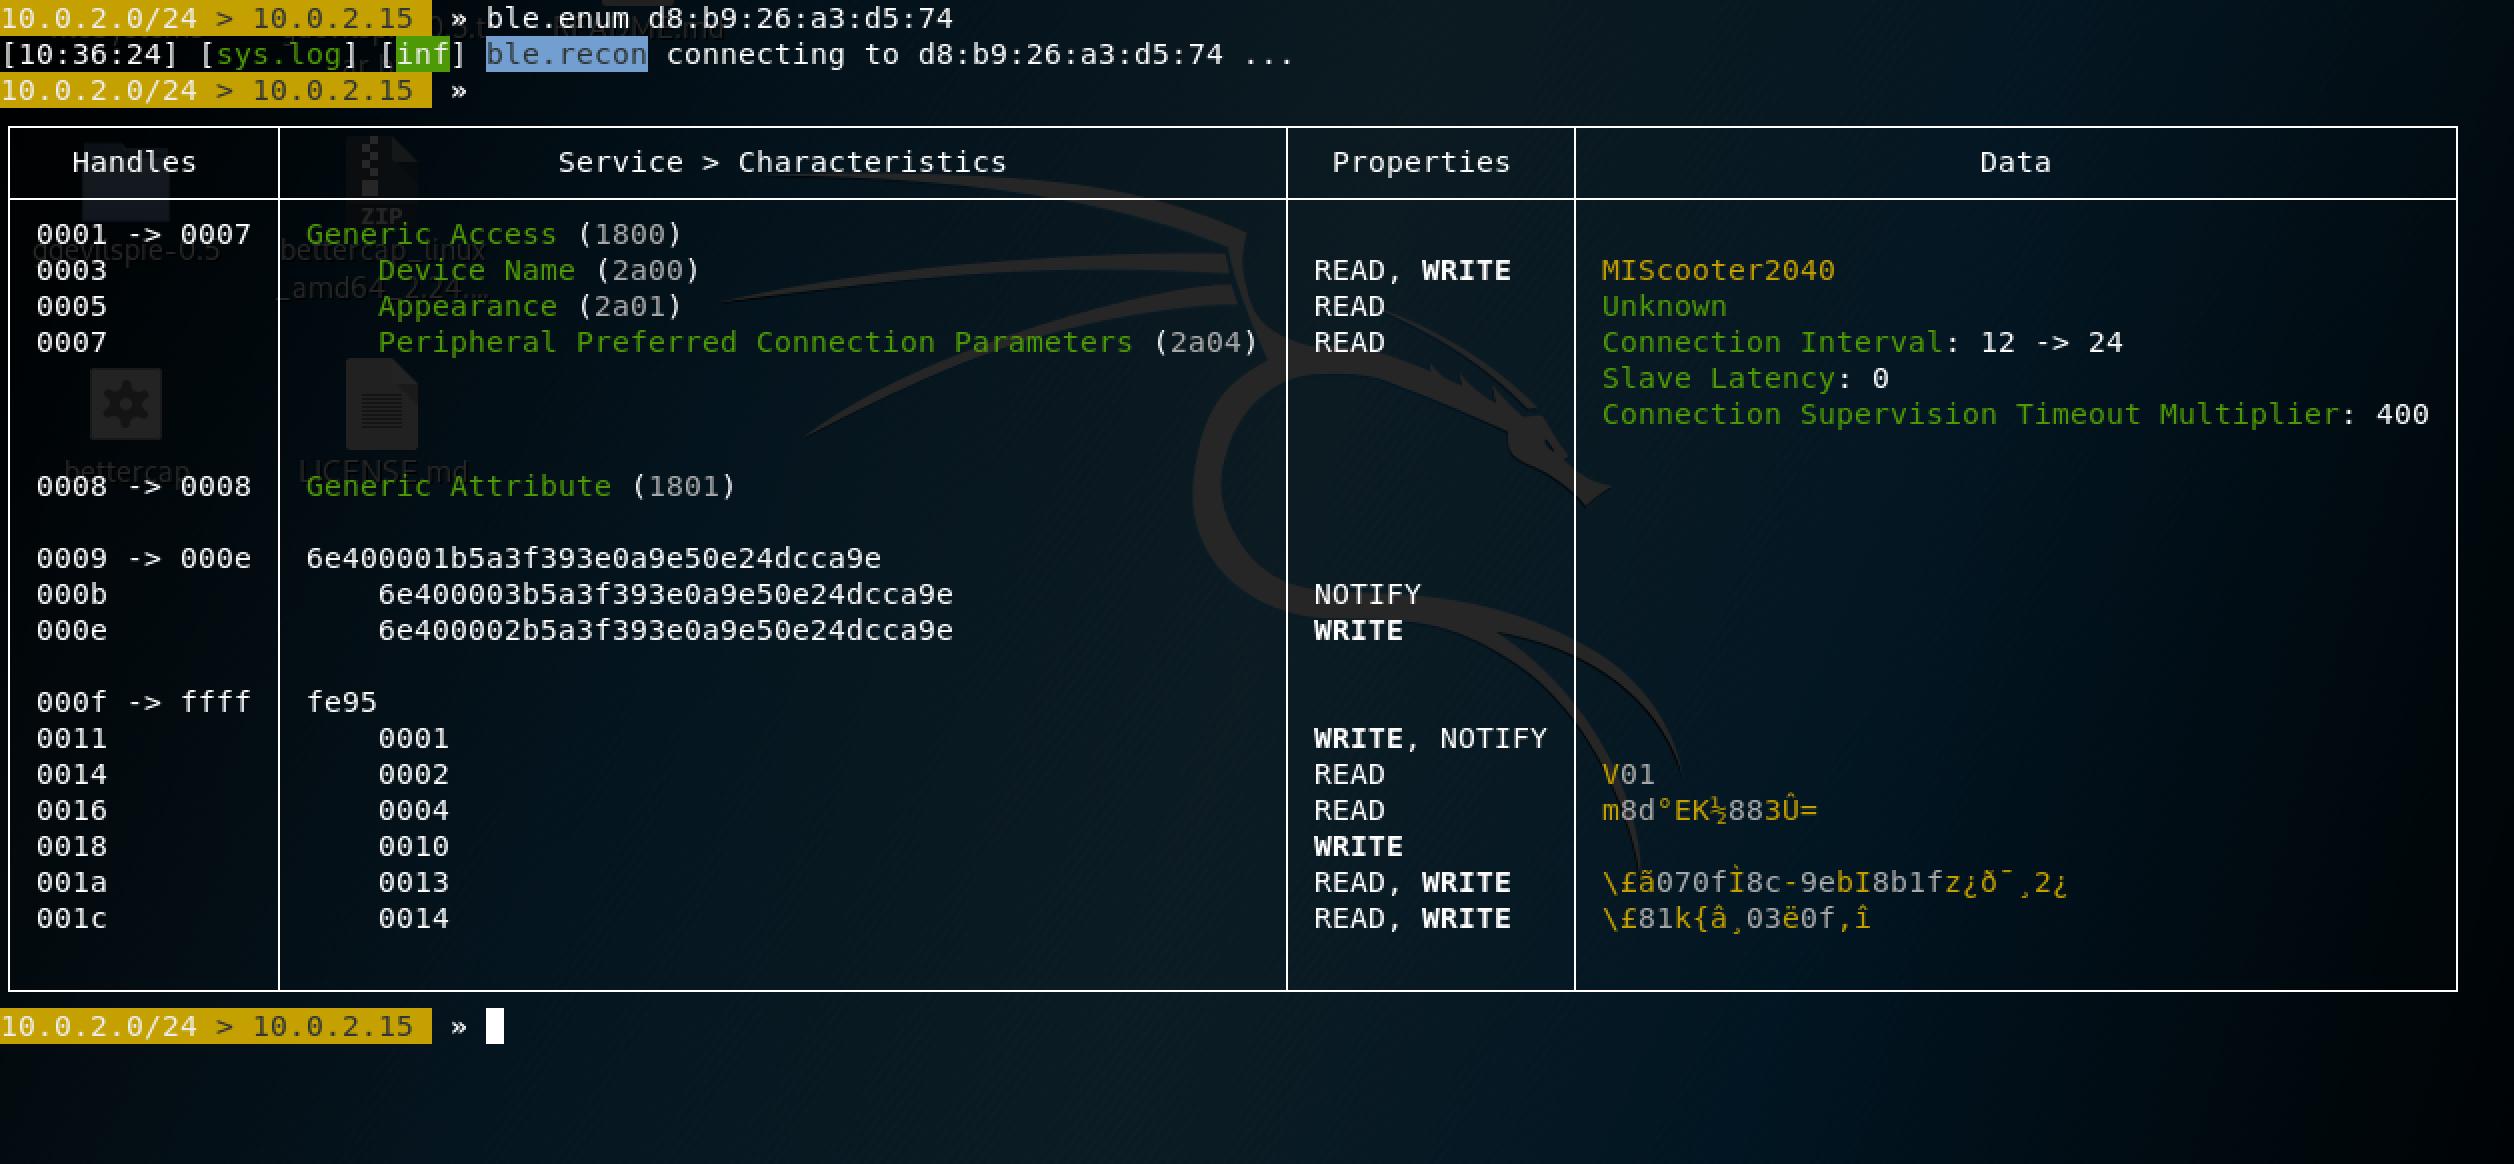Click the MIScooter2040 device name value
Viewport: 2514px width, 1164px height.
(x=1717, y=270)
